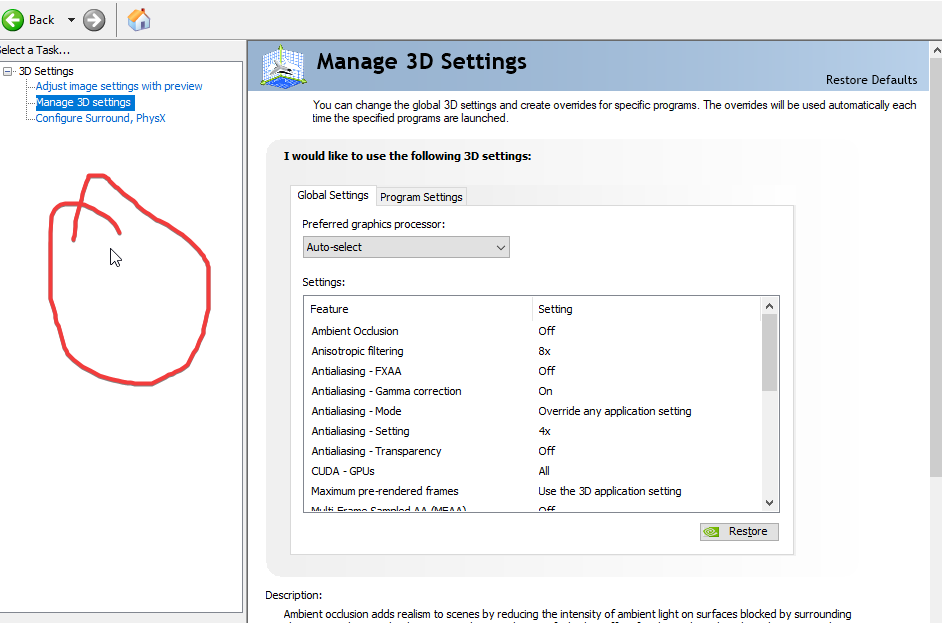Click the Off value for Antialiasing - FXAA
Screen dimensions: 942x623
pyautogui.click(x=547, y=371)
